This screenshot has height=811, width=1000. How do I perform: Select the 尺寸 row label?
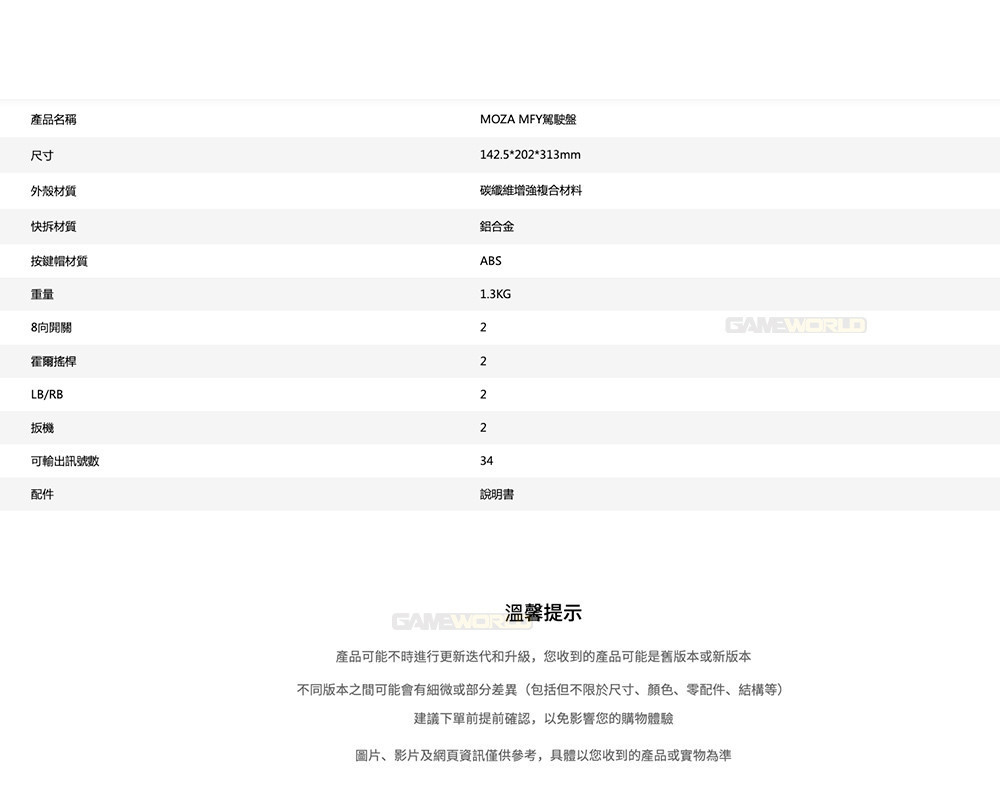42,155
